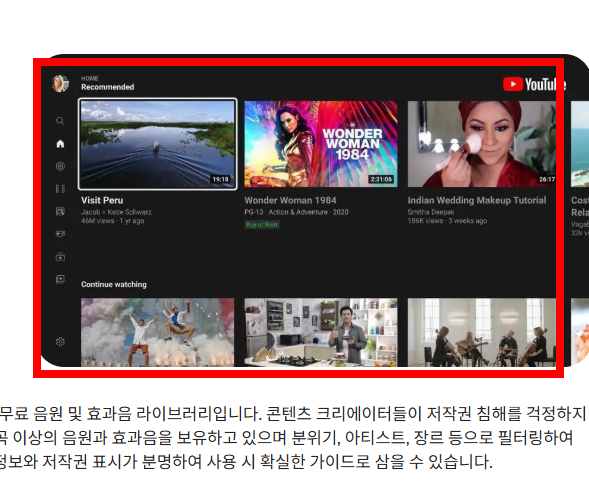The height and width of the screenshot is (485, 589).
Task: Open the search magnifier icon in sidebar
Action: (60, 121)
